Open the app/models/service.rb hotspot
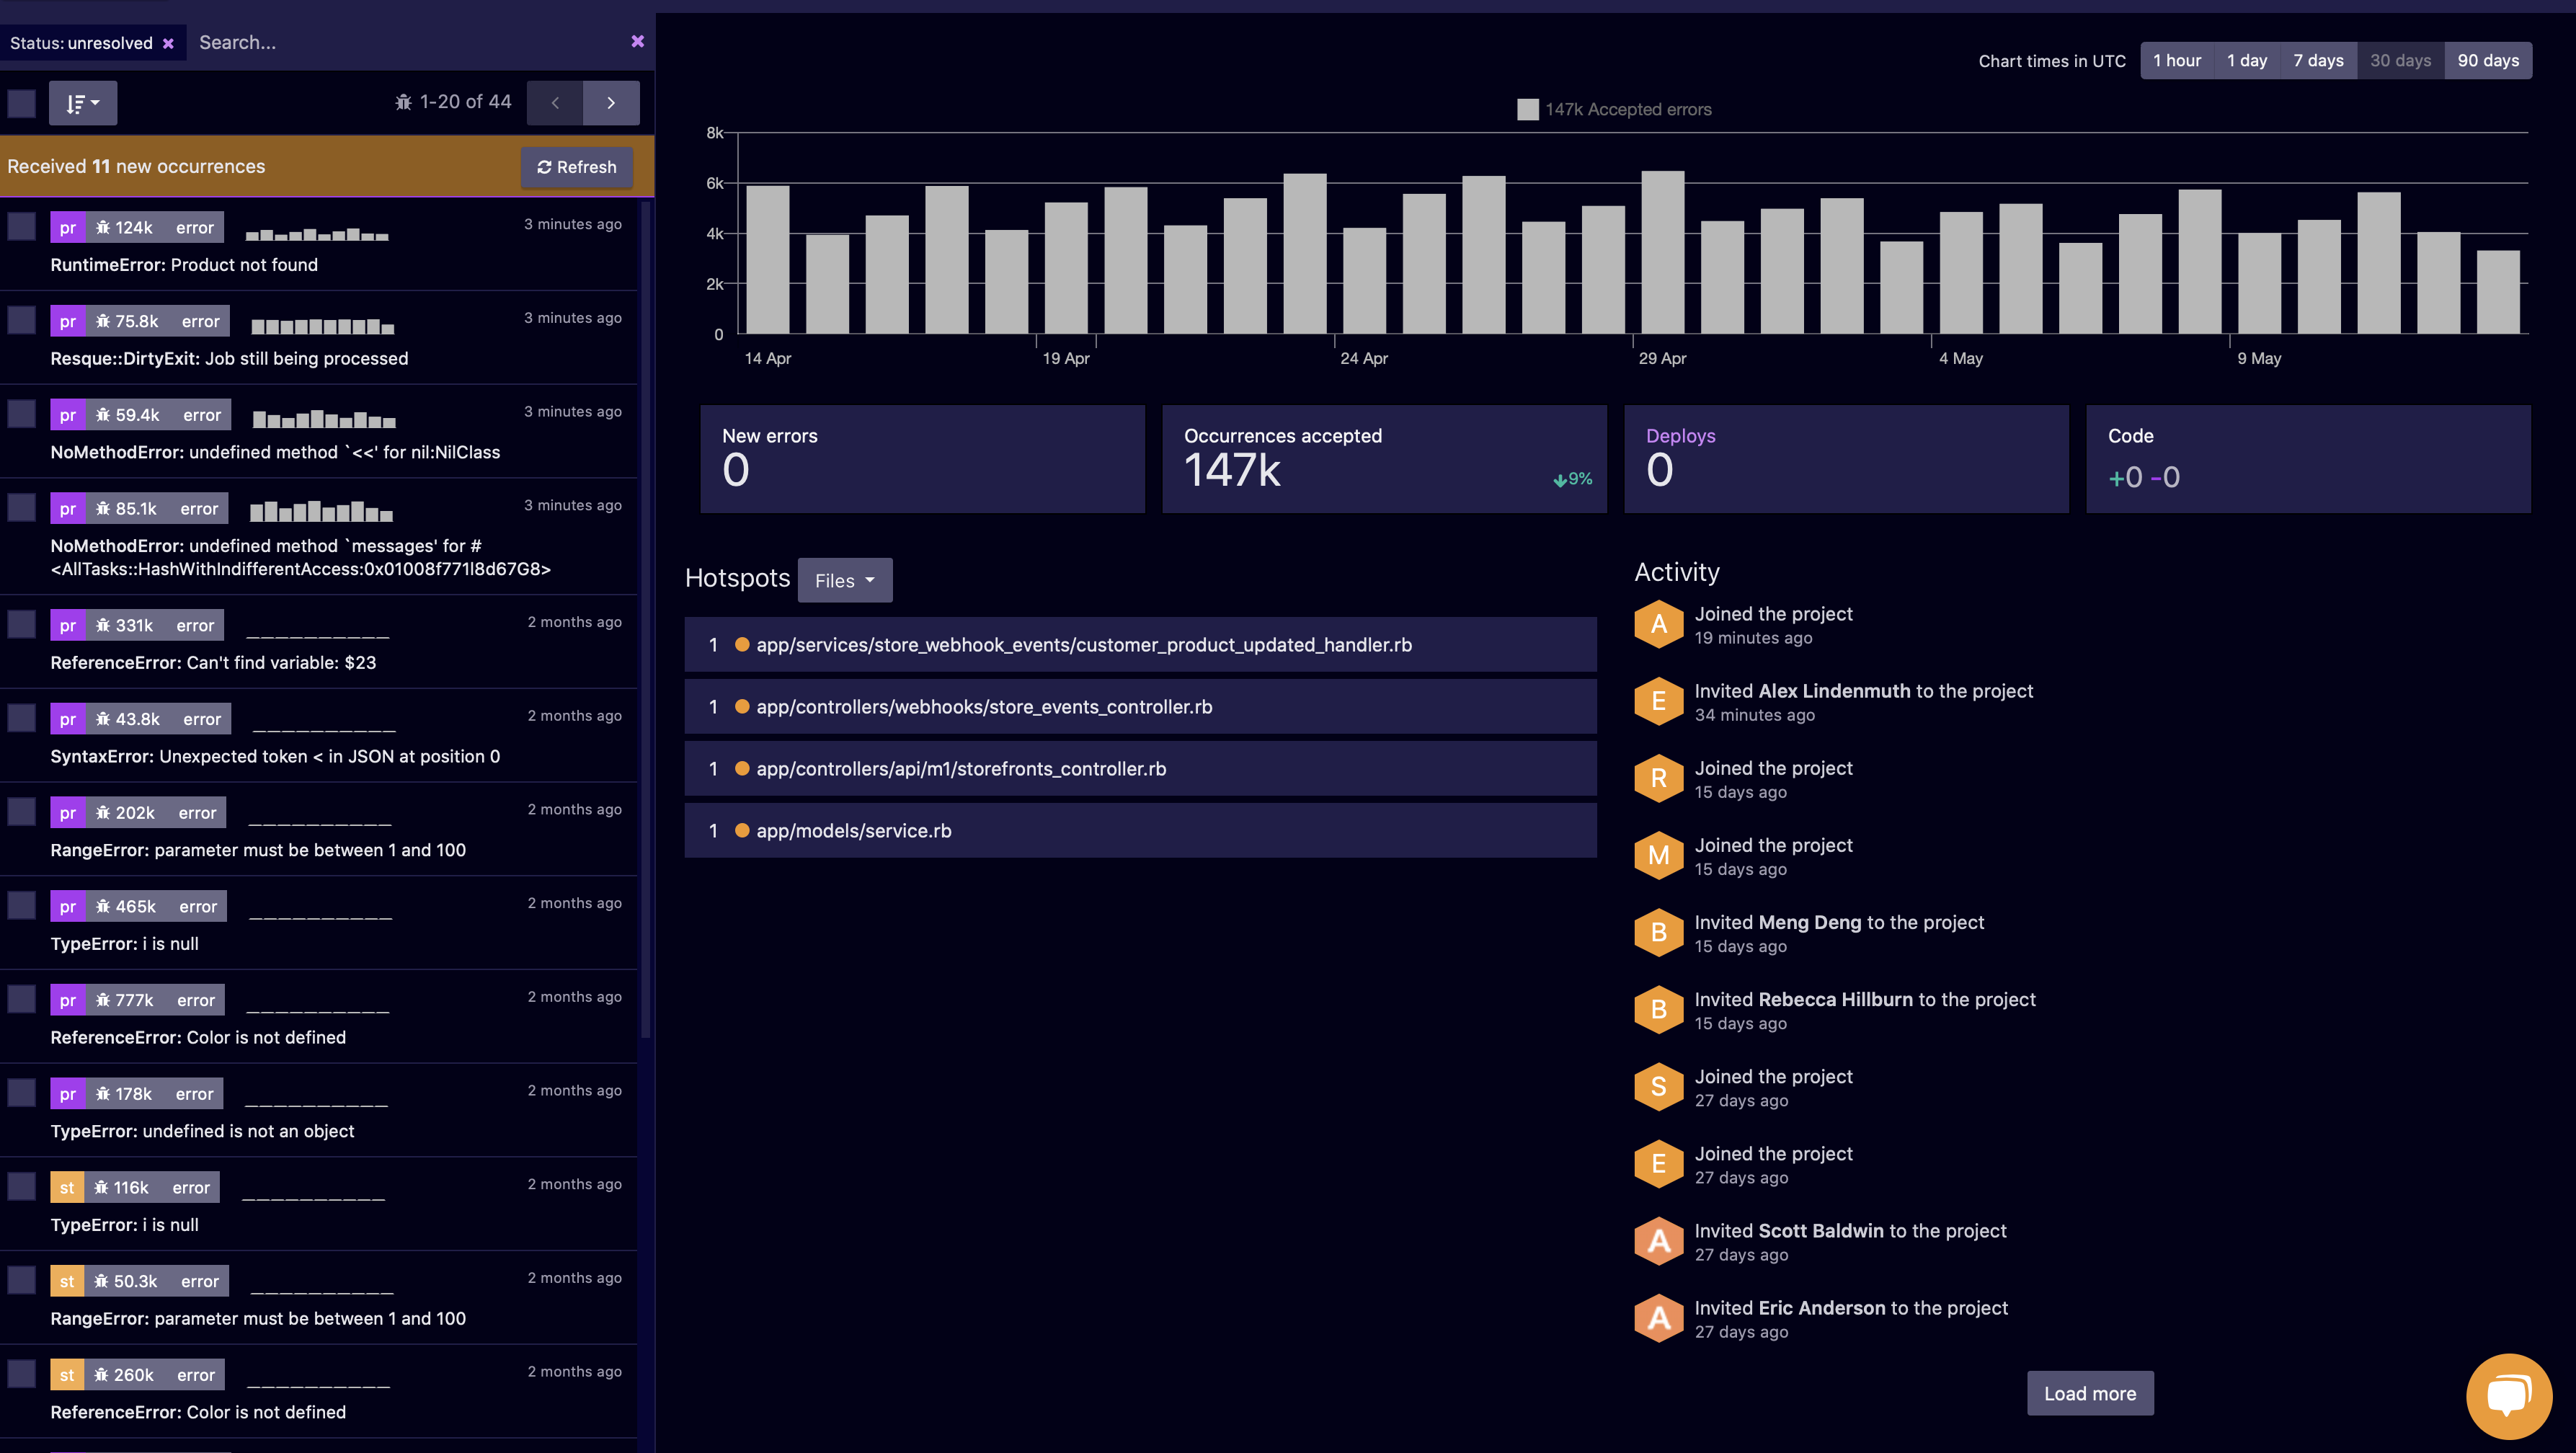The image size is (2576, 1453). tap(853, 830)
